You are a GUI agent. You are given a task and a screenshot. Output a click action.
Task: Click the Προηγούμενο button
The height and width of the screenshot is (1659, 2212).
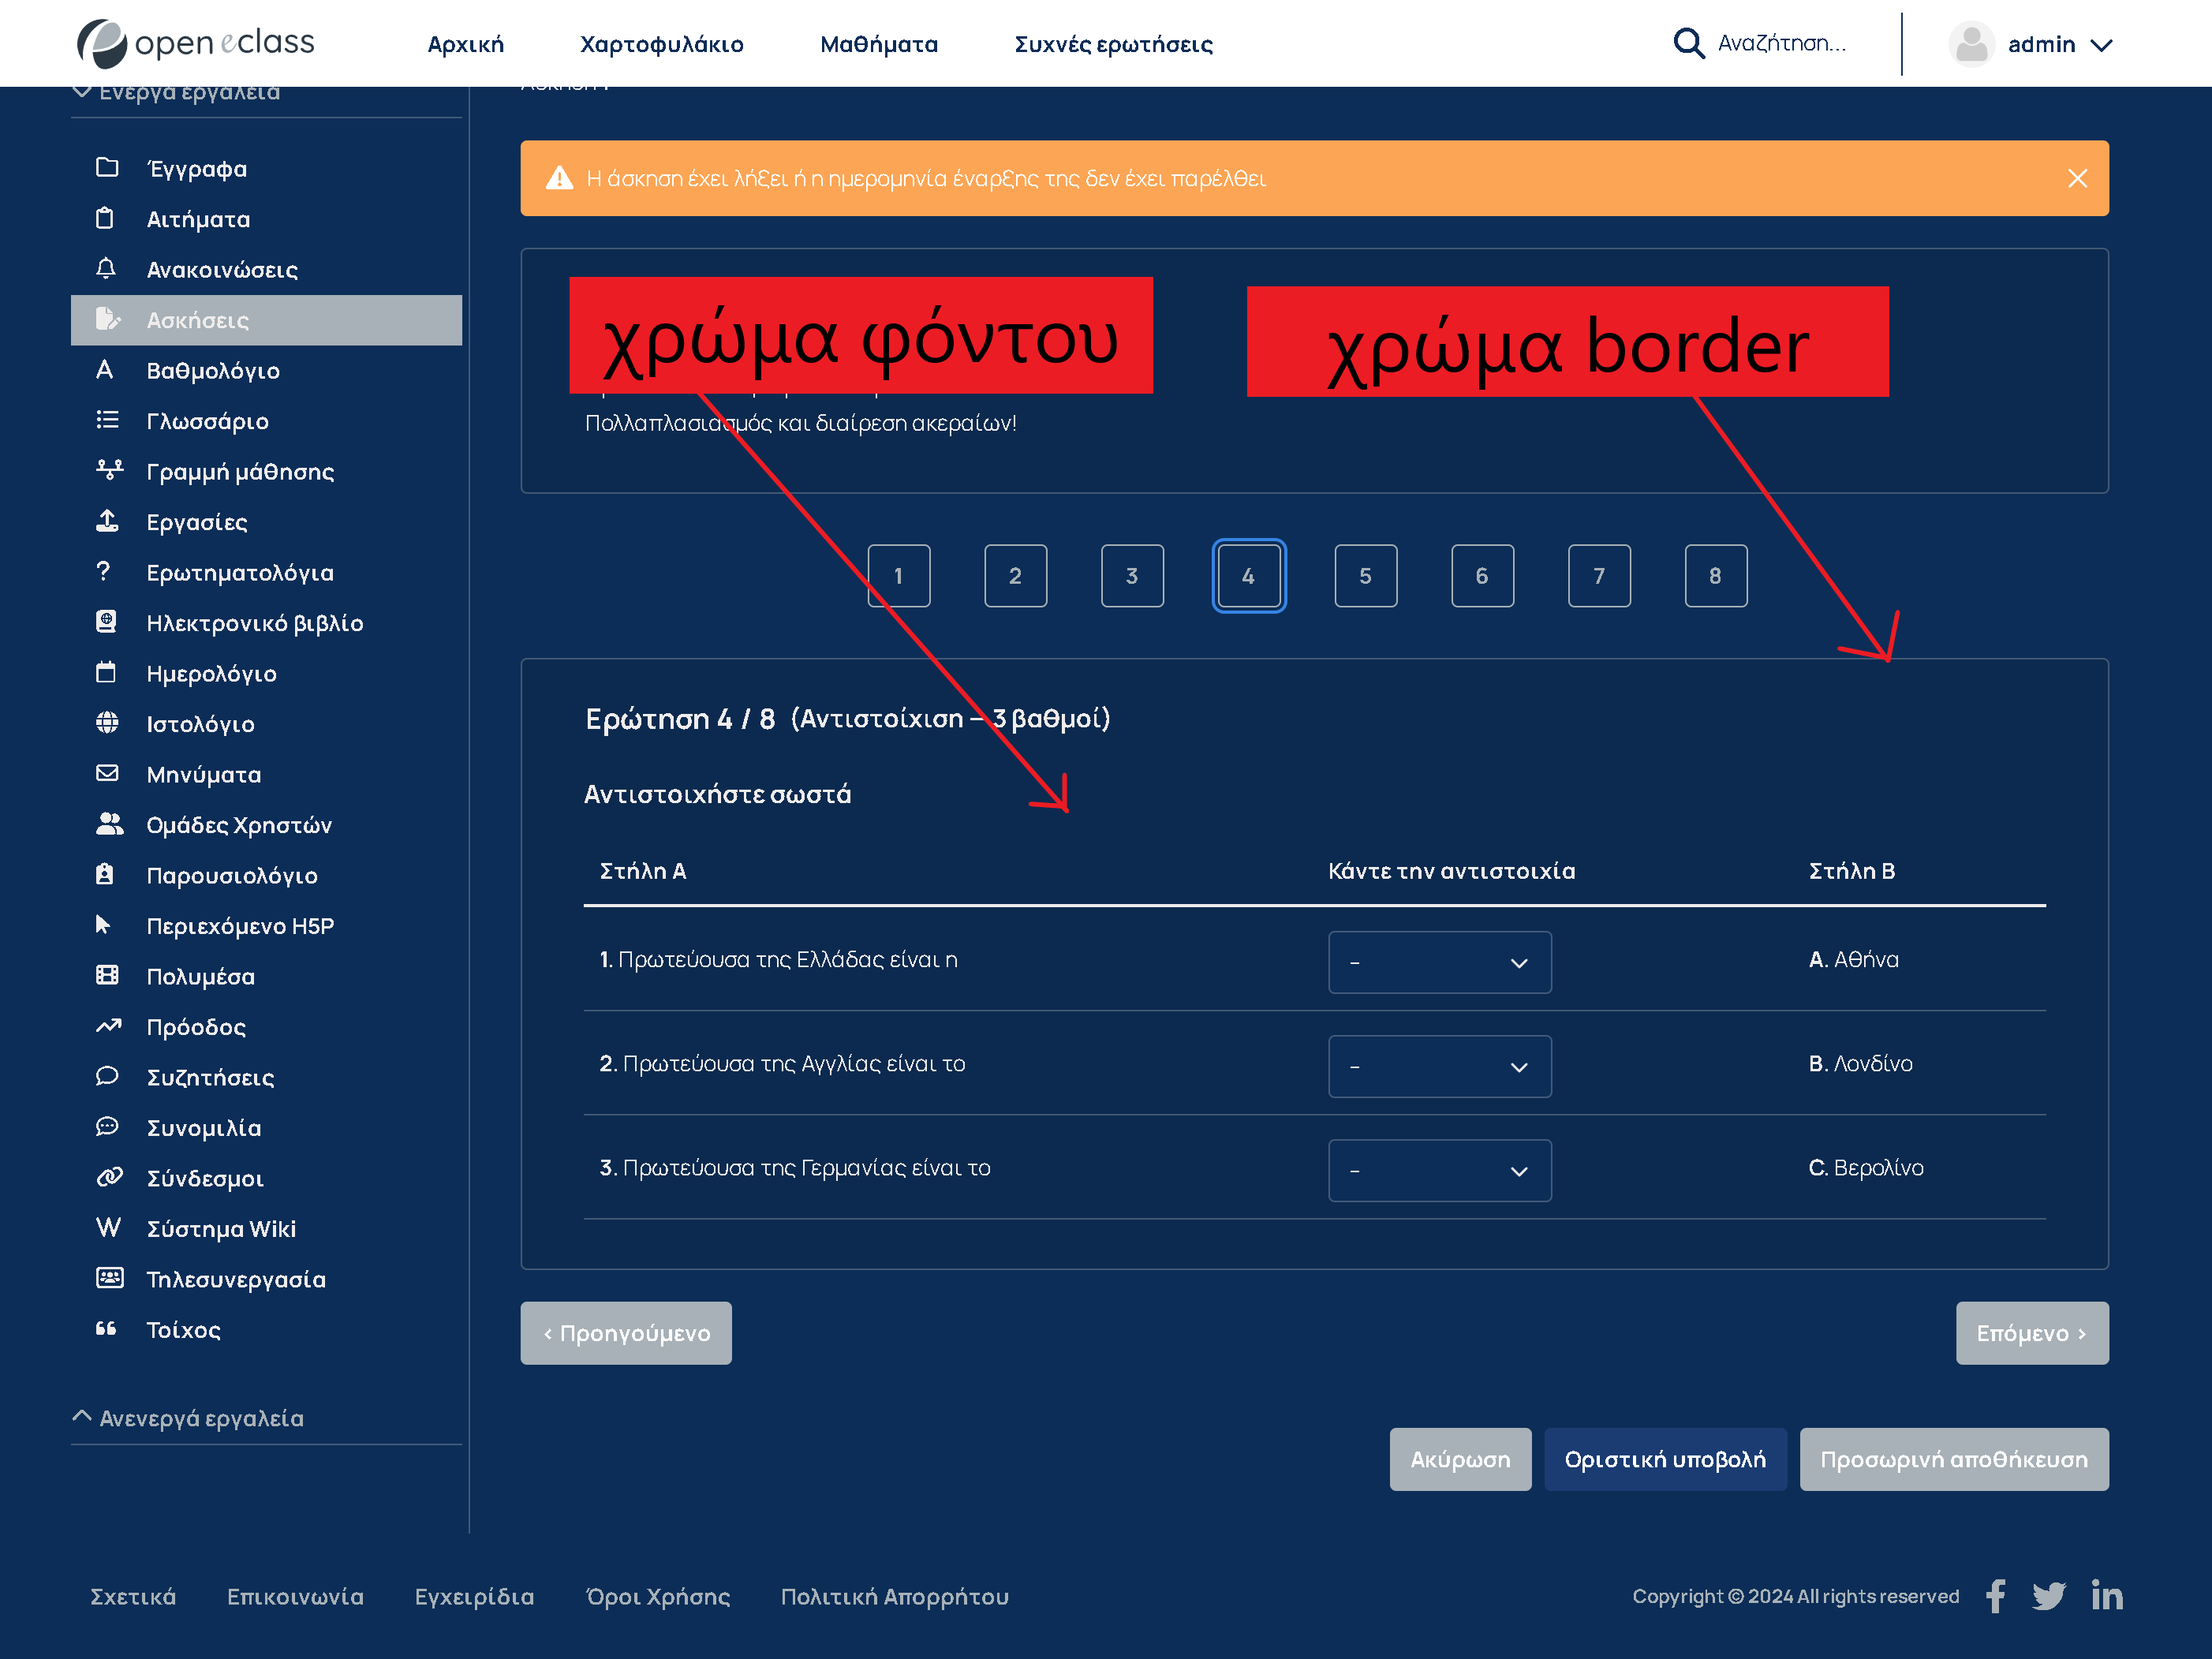click(x=626, y=1332)
